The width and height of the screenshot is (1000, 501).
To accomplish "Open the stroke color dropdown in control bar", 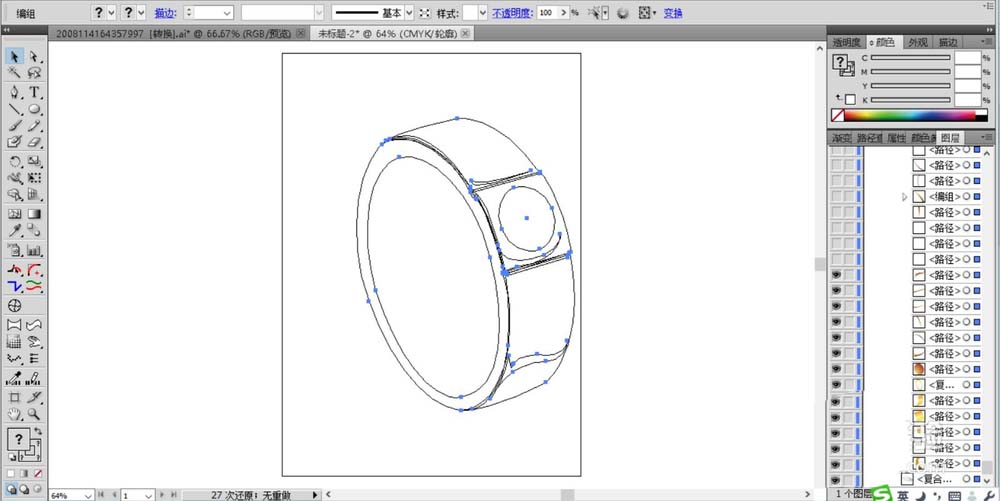I will tap(141, 13).
